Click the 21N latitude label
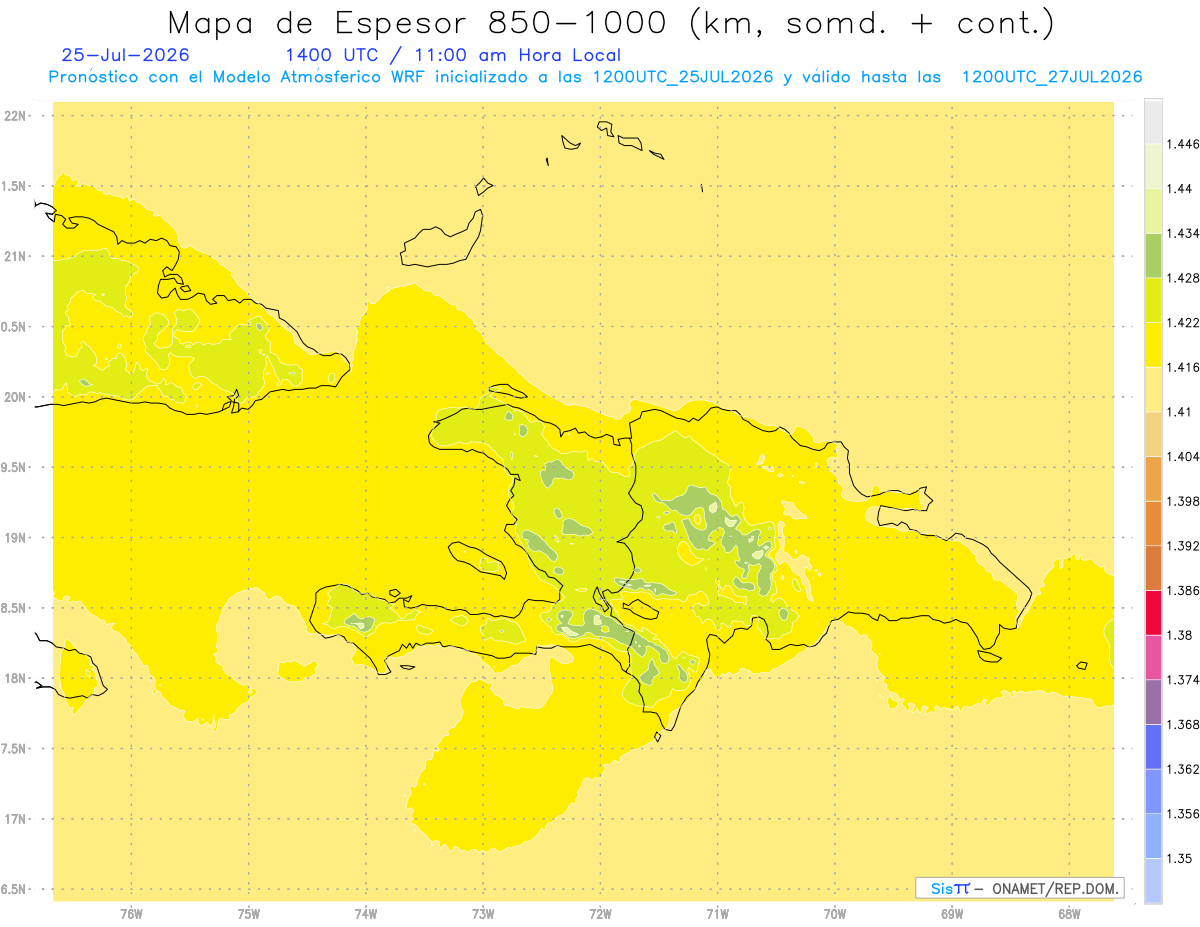1200x927 pixels. pyautogui.click(x=15, y=257)
